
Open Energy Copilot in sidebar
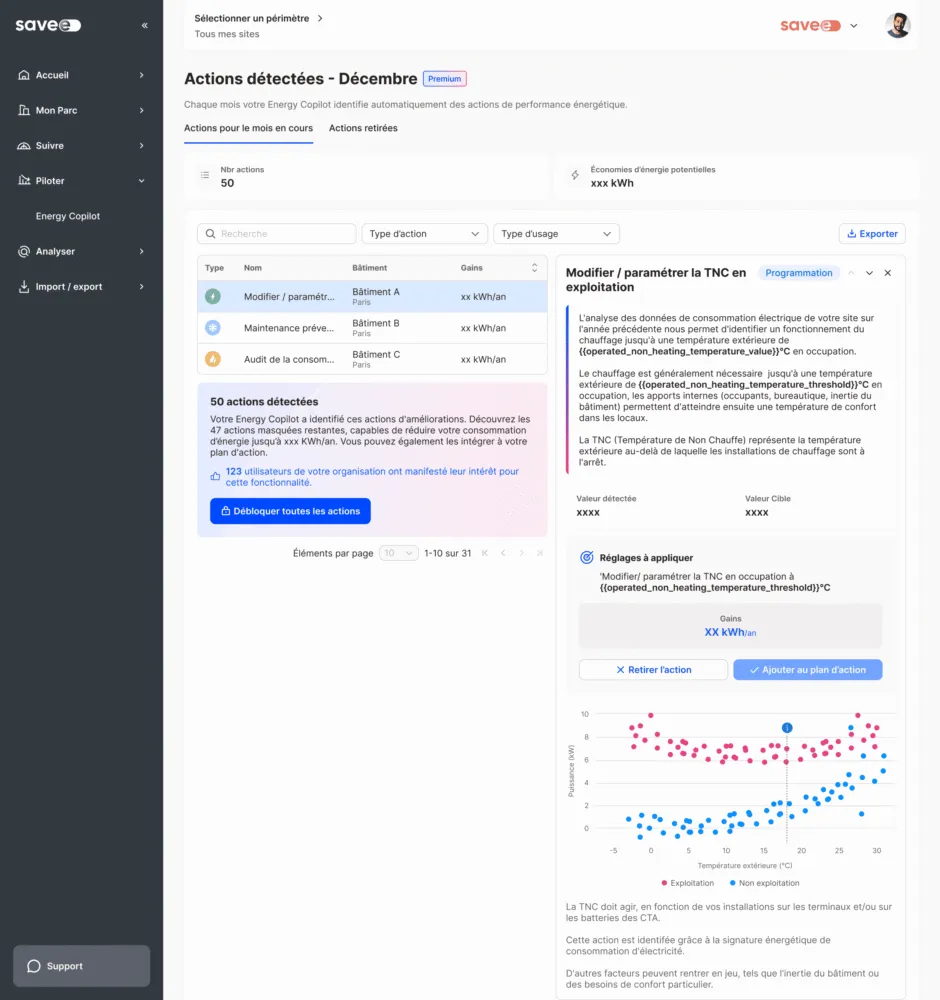click(68, 216)
